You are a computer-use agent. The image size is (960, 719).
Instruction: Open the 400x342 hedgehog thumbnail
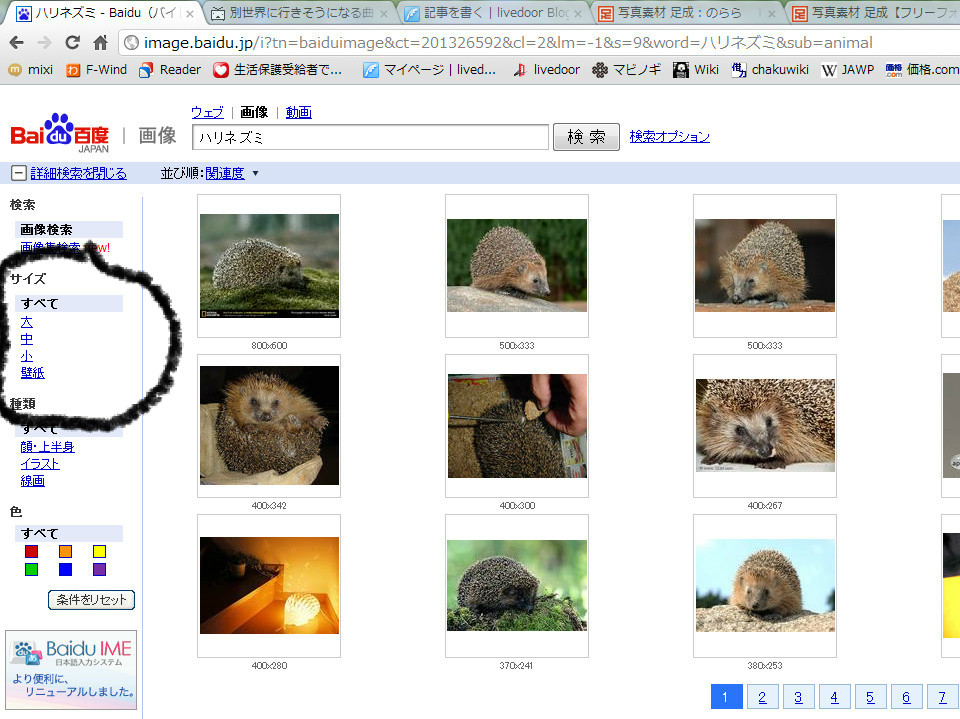point(269,426)
